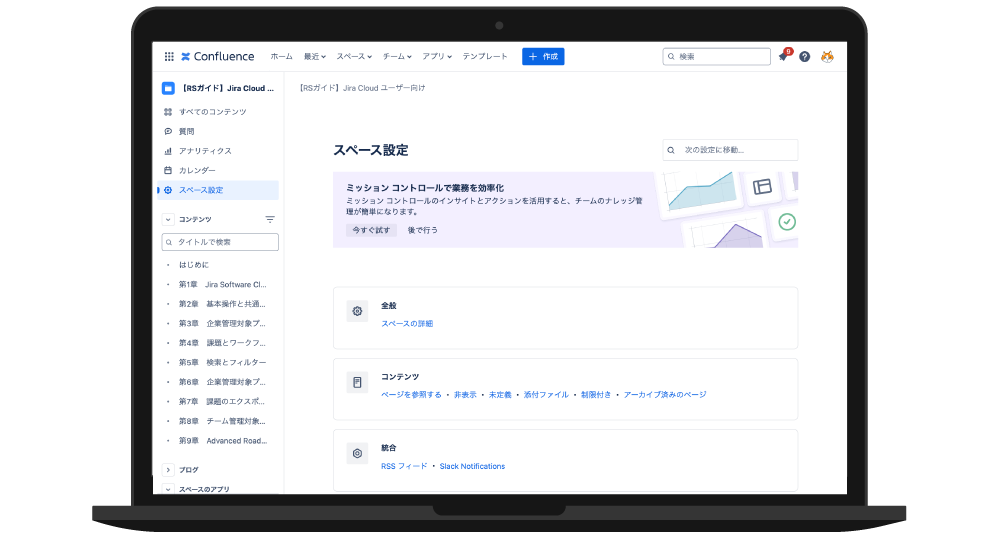Collapse the コンテンツ section chevron
Viewport: 1000px width, 538px height.
pyautogui.click(x=168, y=219)
